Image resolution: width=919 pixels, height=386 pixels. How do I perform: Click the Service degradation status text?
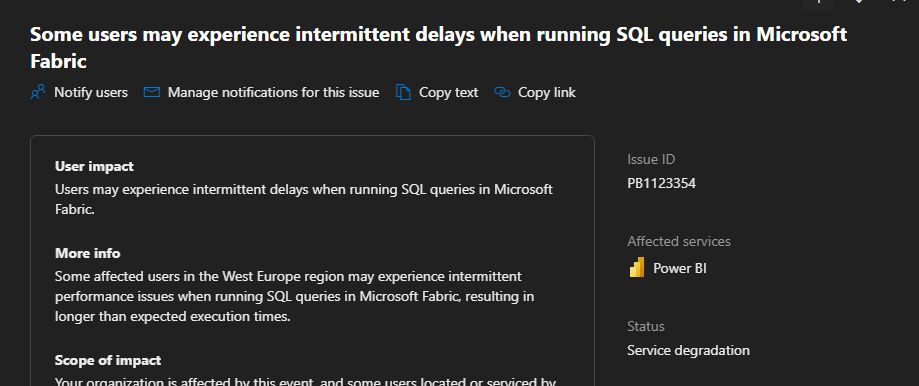tap(689, 350)
